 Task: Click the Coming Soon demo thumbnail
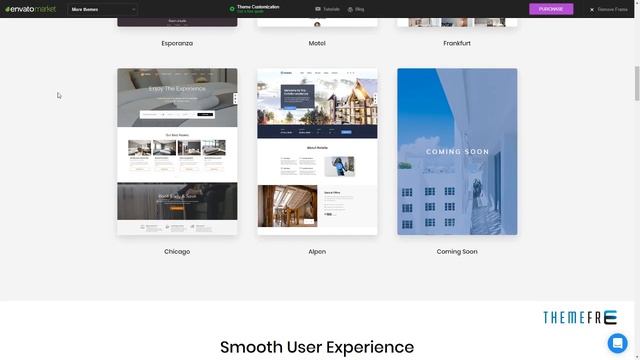pyautogui.click(x=457, y=151)
